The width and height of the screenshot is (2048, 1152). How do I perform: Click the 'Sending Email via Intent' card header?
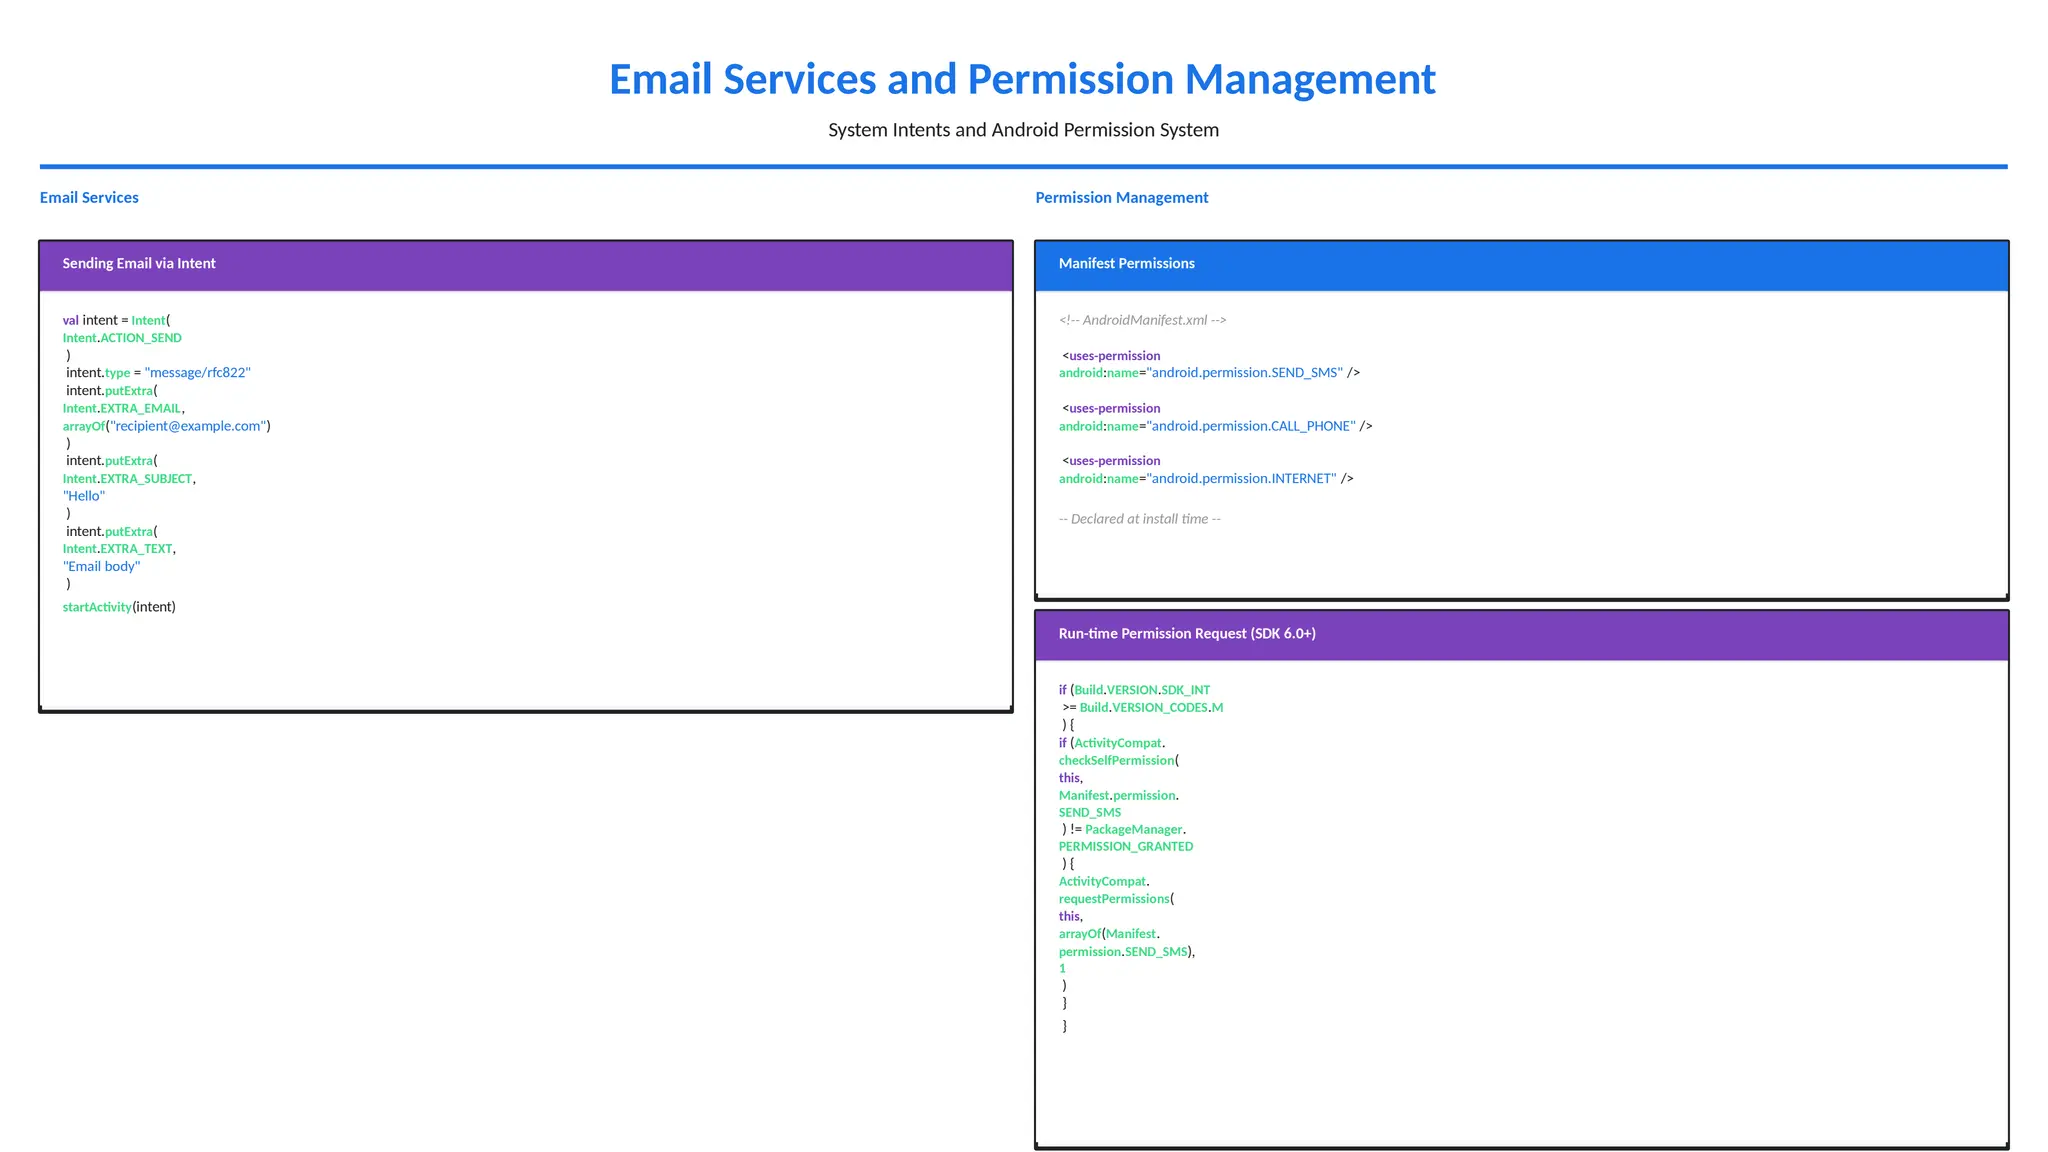click(526, 265)
